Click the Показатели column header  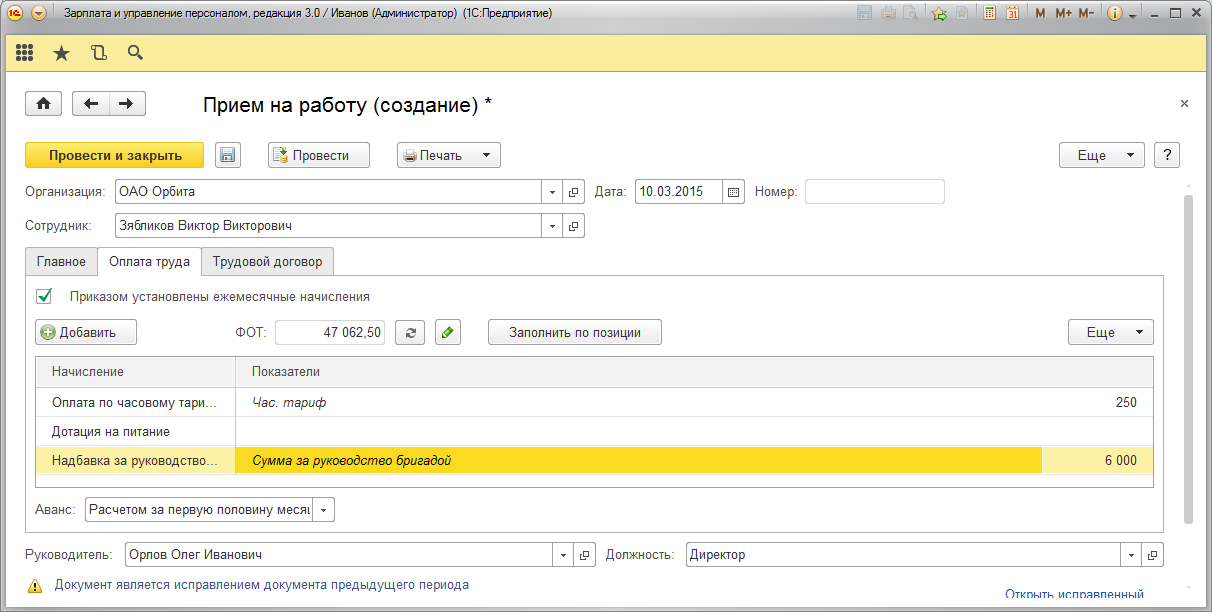coord(694,372)
